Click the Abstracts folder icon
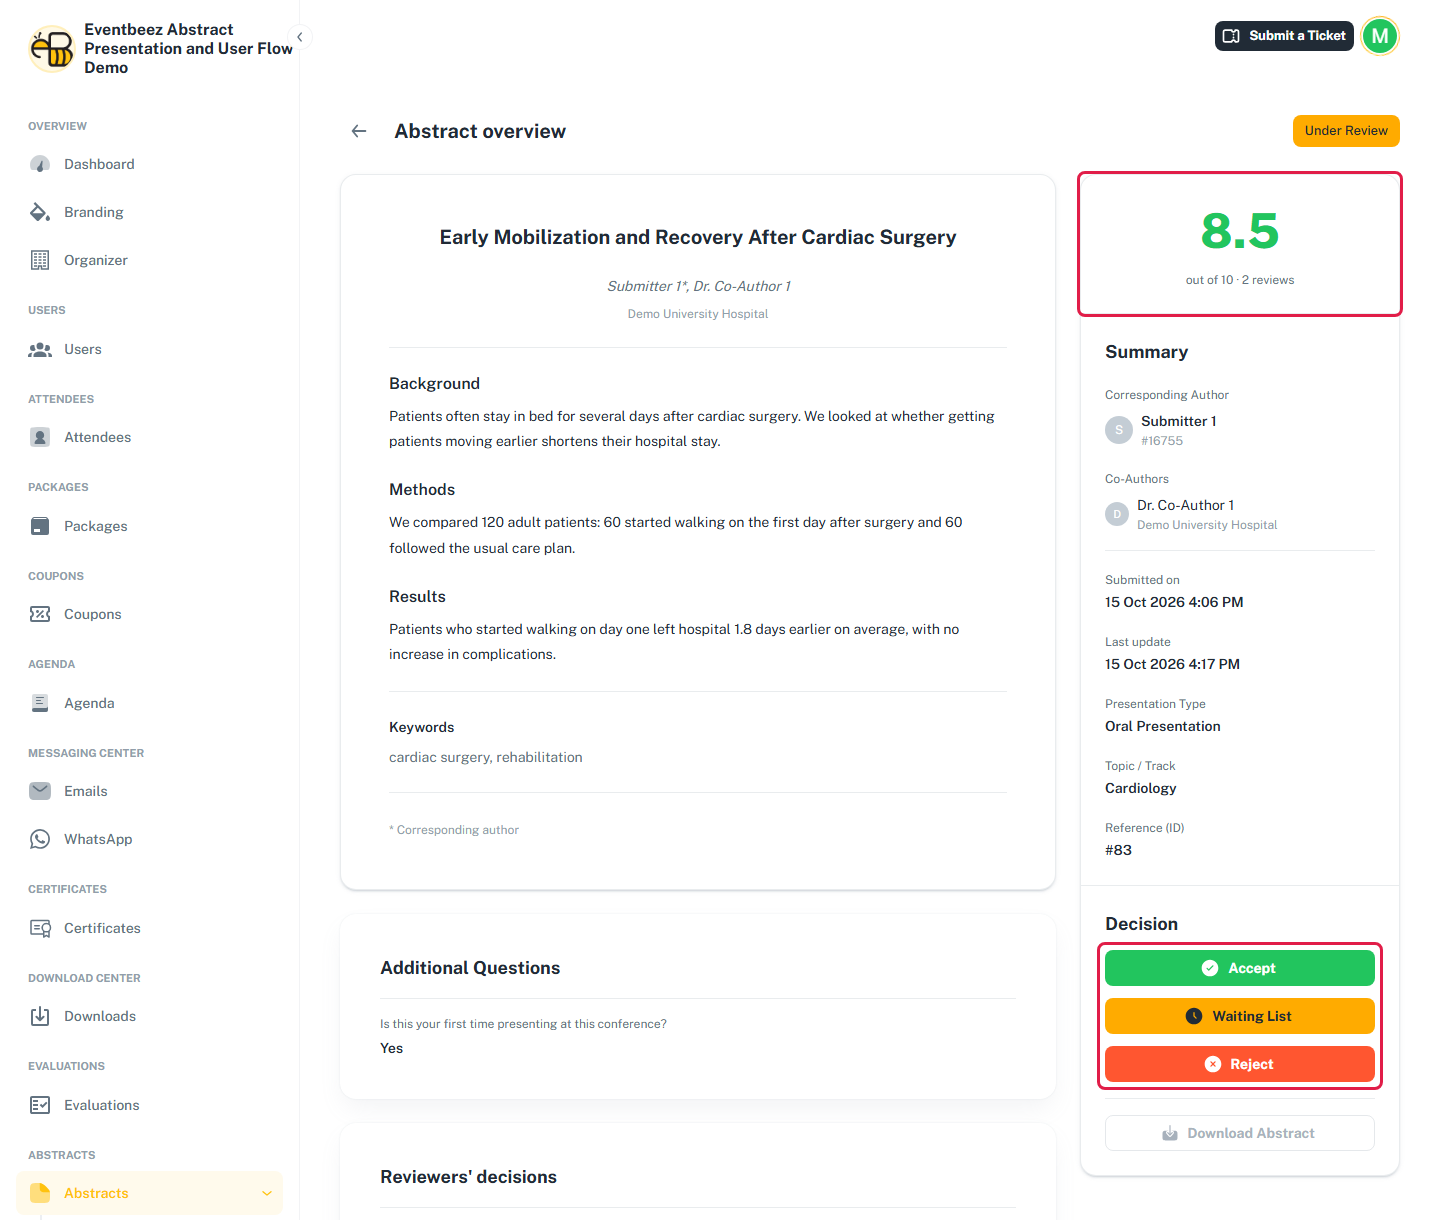 pos(40,1193)
